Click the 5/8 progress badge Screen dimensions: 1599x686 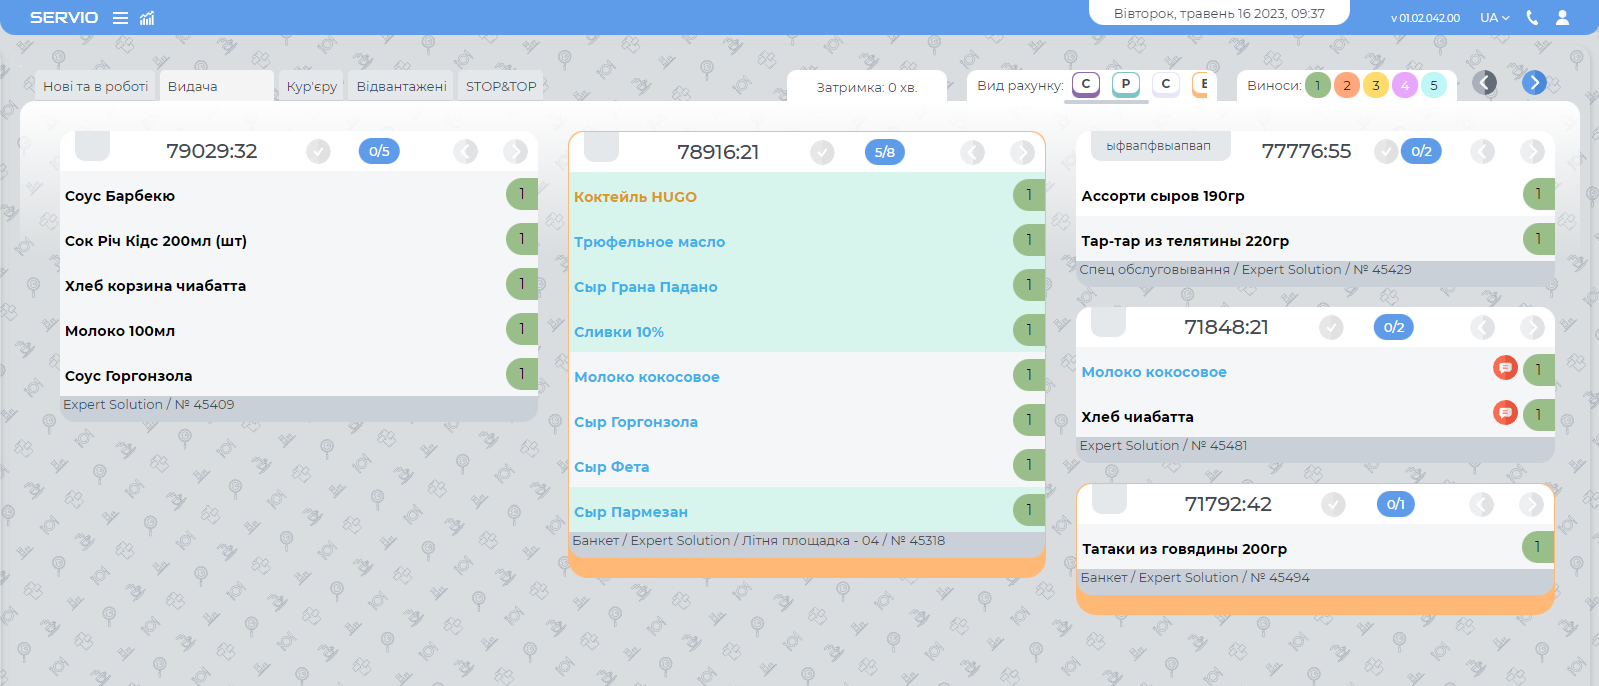(x=884, y=152)
